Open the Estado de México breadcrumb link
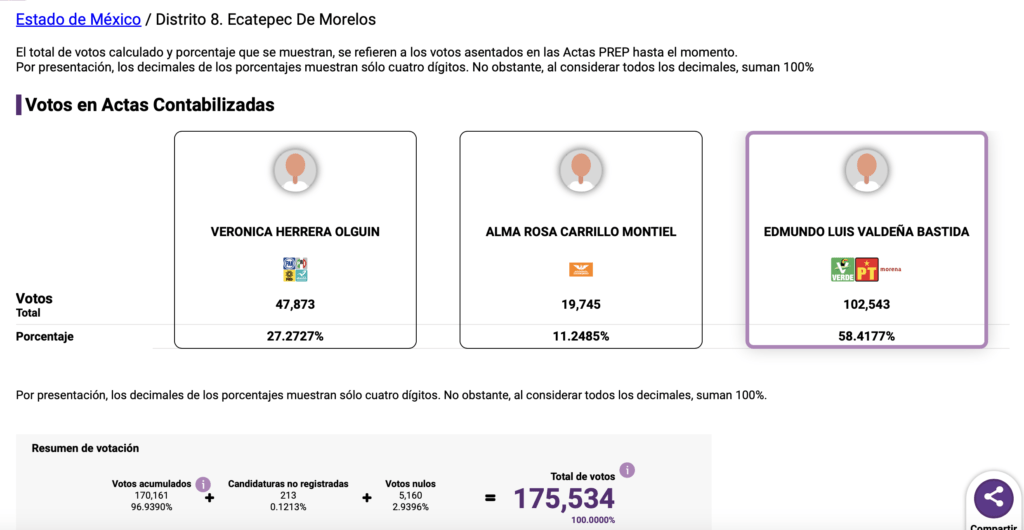Viewport: 1024px width, 530px height. (x=78, y=19)
